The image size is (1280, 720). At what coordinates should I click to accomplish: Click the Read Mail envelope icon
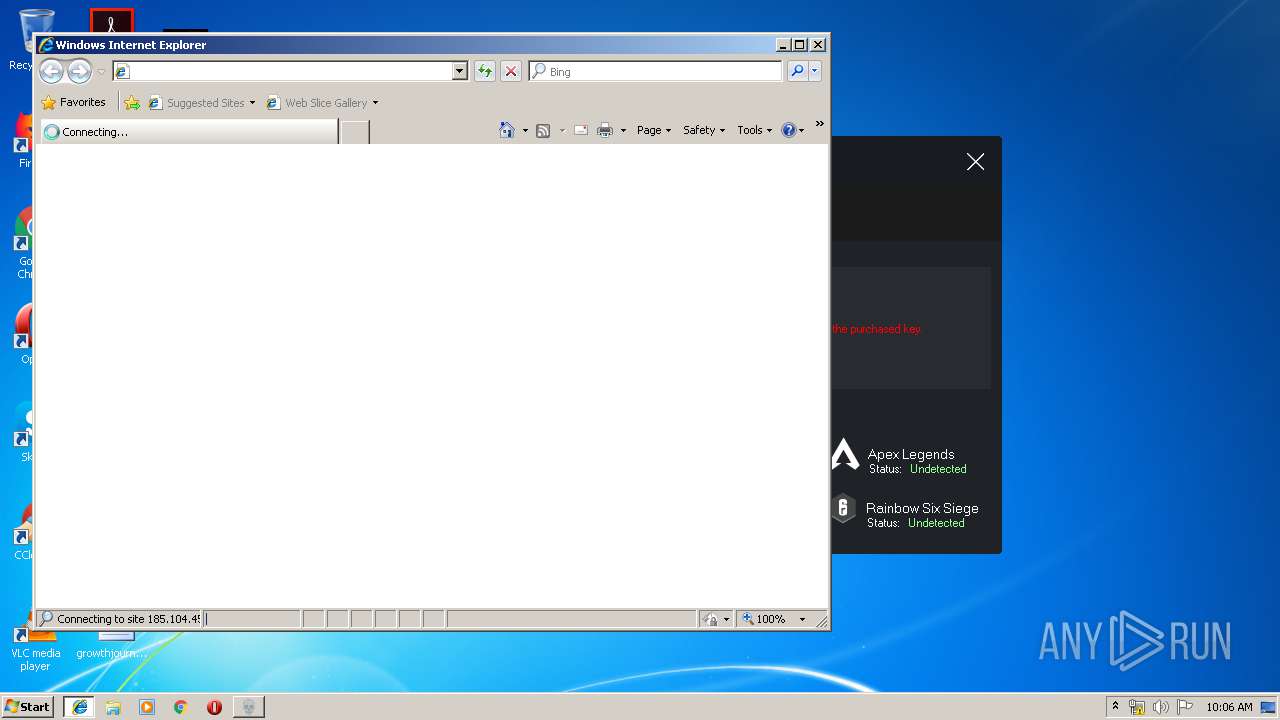[x=581, y=130]
